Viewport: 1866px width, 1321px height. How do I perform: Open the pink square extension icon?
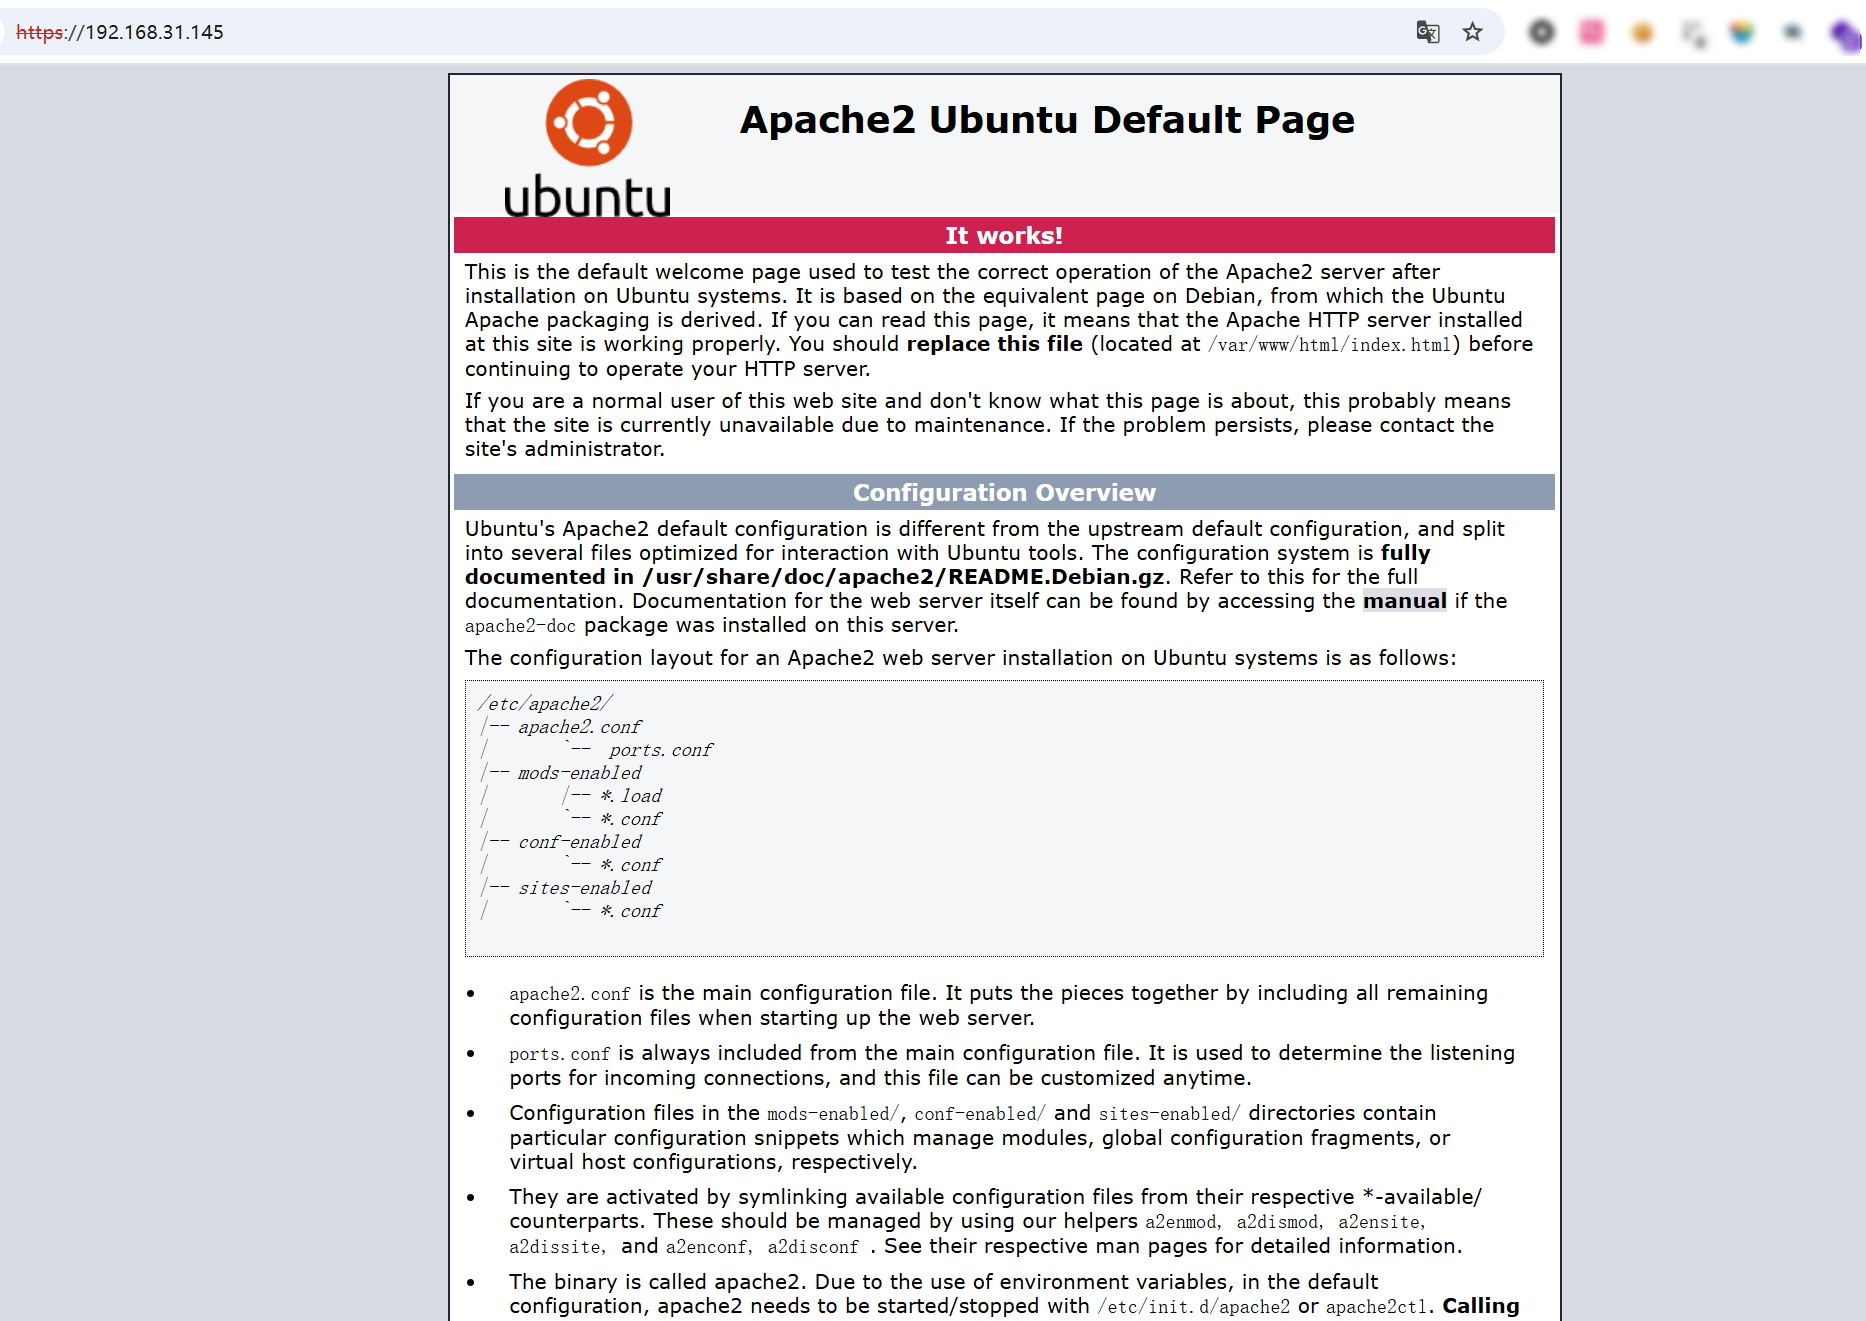(1592, 32)
